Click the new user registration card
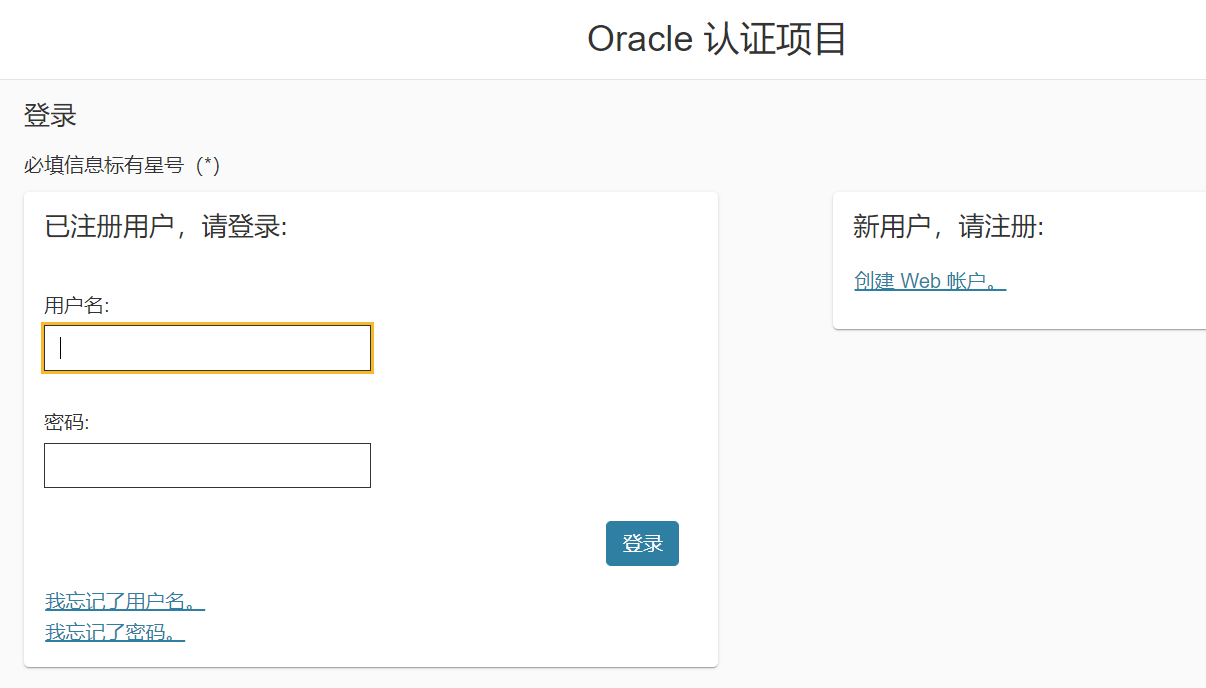This screenshot has height=688, width=1206. click(1010, 260)
